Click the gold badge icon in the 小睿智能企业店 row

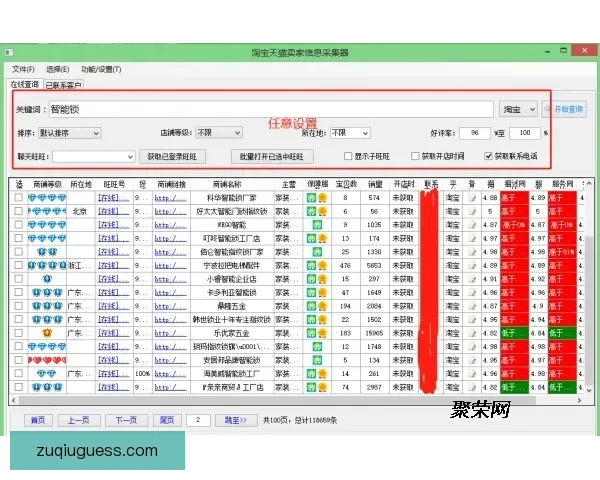pos(322,279)
